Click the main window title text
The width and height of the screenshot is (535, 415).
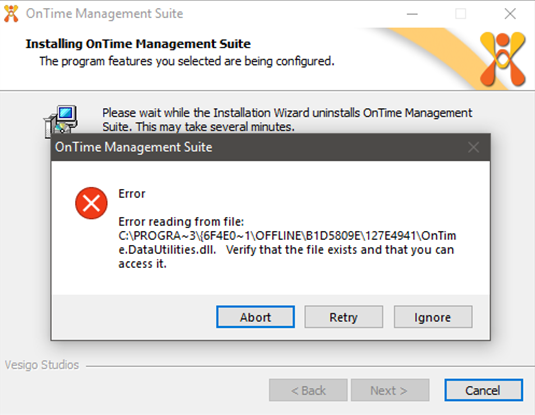(x=104, y=14)
